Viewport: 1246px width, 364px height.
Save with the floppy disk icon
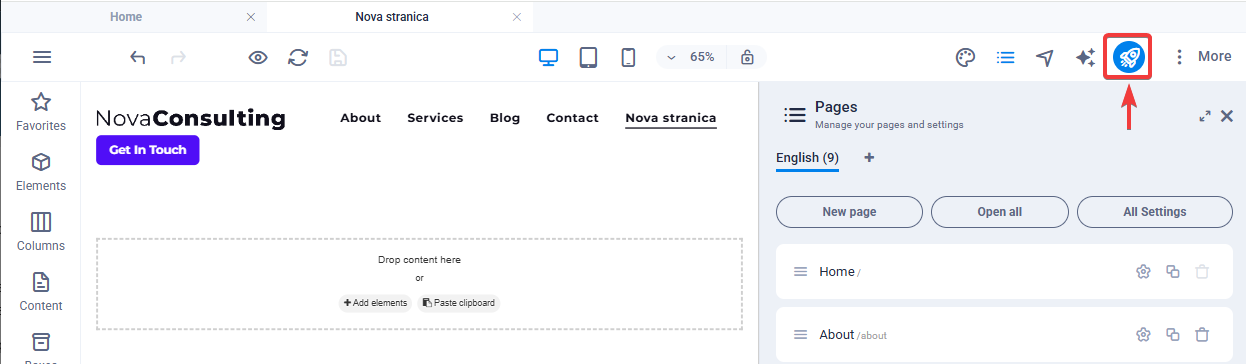338,57
